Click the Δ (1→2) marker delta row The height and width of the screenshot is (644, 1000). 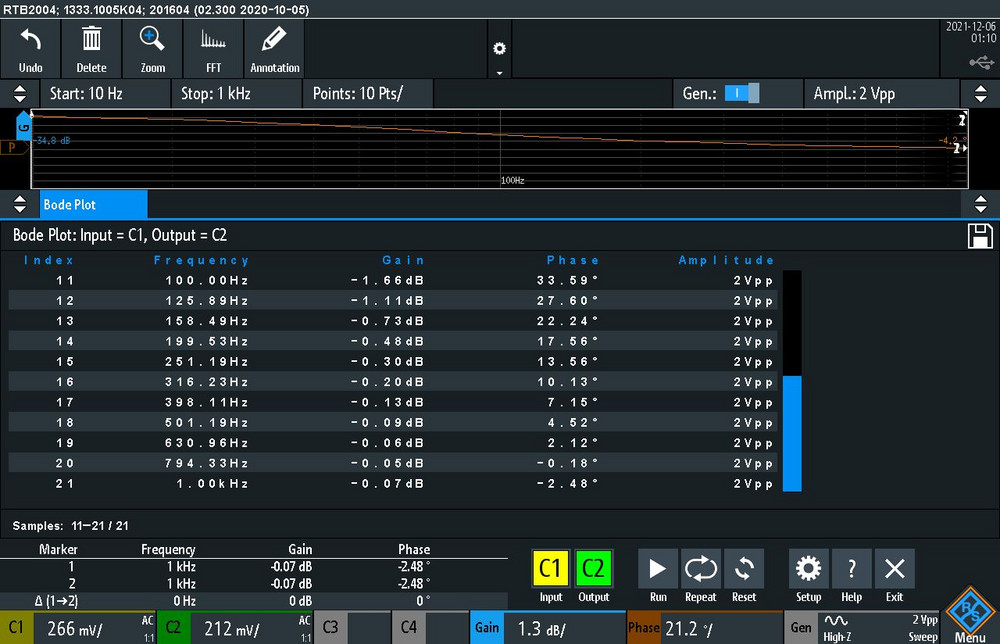(254, 601)
